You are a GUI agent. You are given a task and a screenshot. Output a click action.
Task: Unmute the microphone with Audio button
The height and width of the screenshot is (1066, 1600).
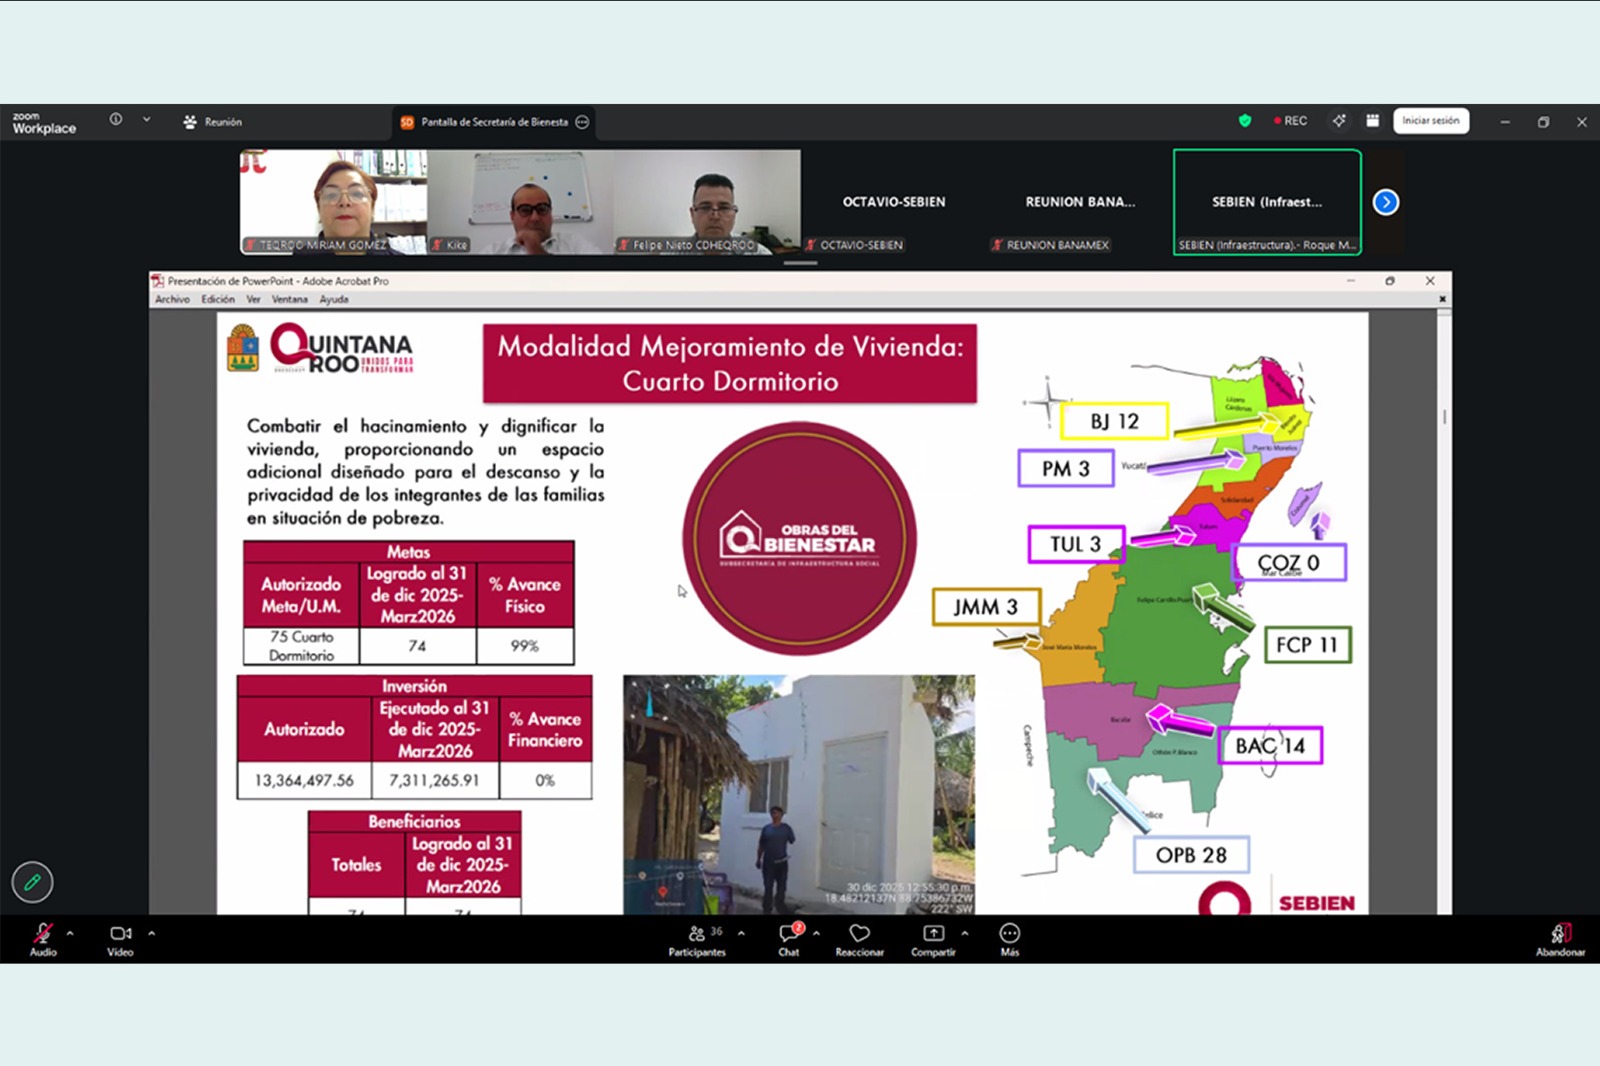coord(42,937)
